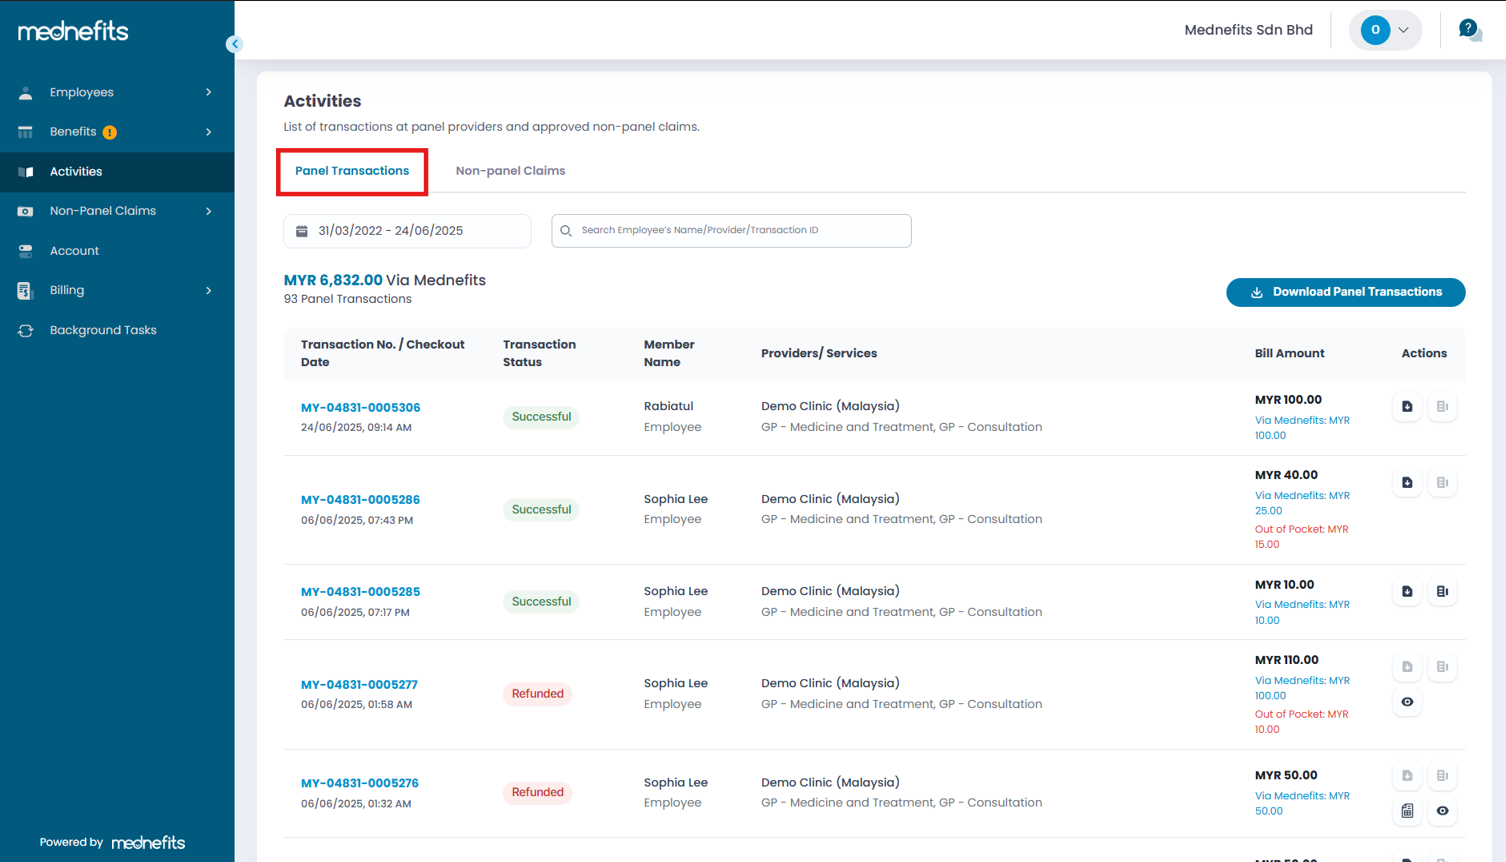Click the Benefits sidebar icon
1506x862 pixels.
point(25,132)
